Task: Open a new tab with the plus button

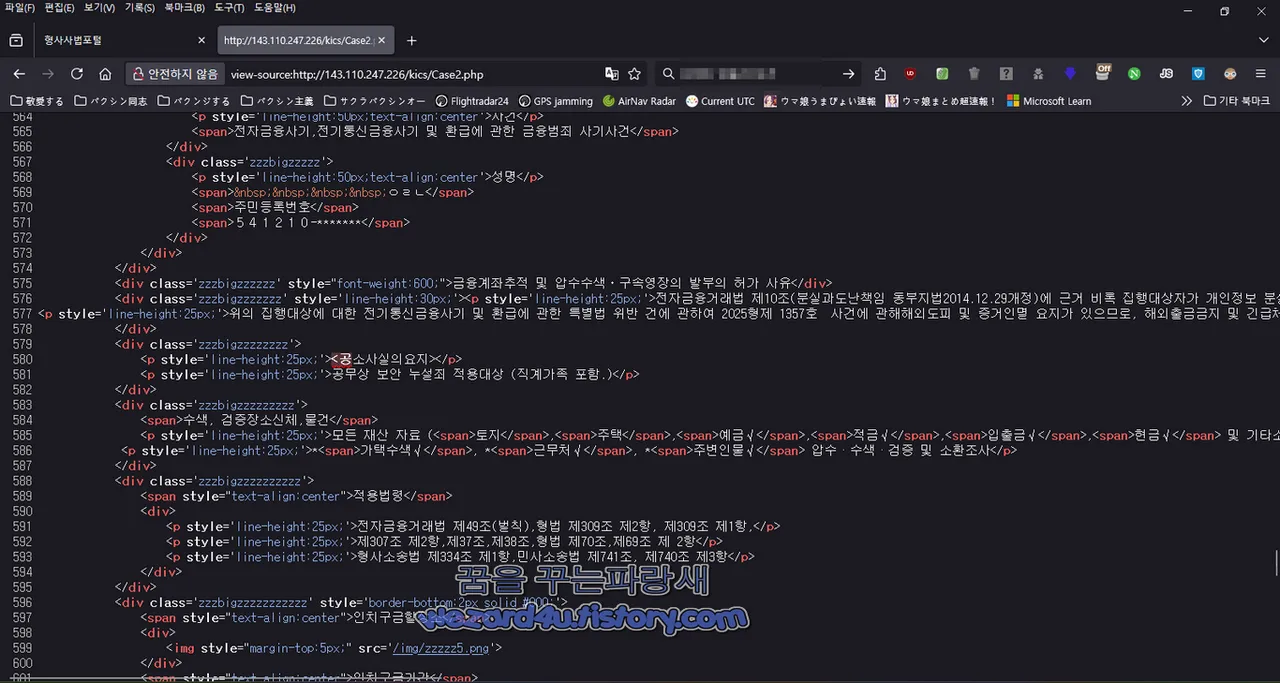Action: [411, 40]
